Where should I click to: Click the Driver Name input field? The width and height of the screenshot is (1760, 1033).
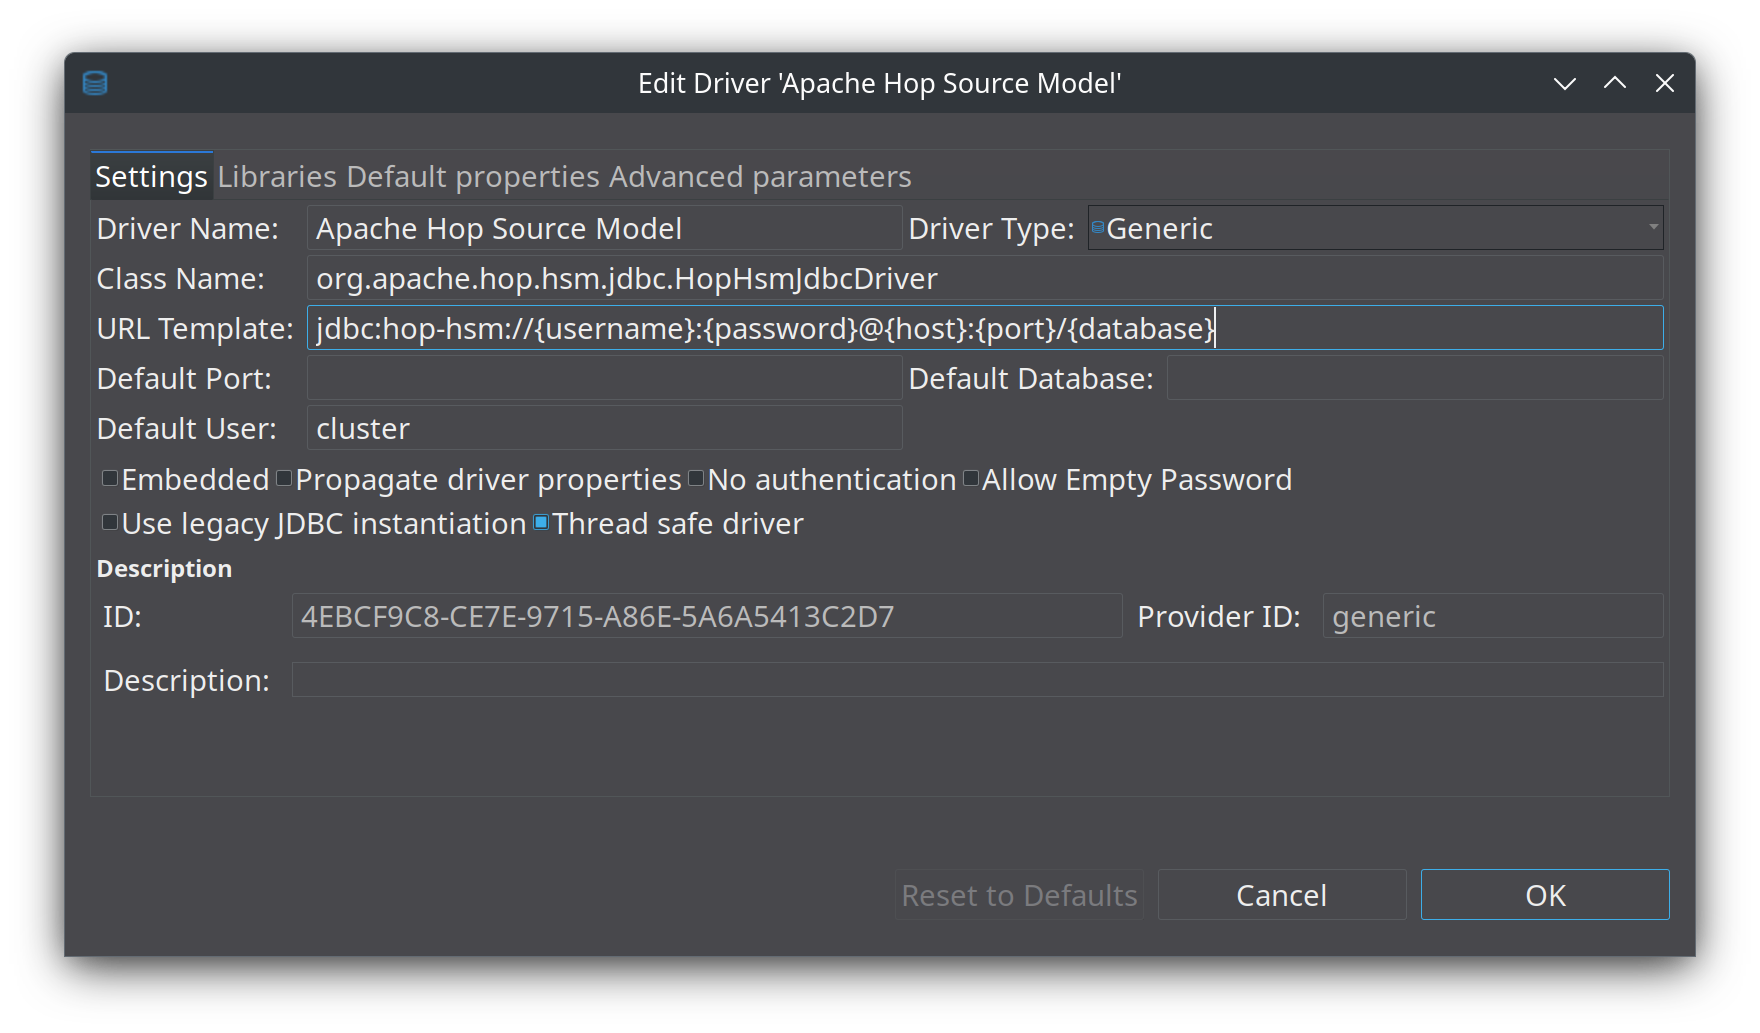coord(604,228)
